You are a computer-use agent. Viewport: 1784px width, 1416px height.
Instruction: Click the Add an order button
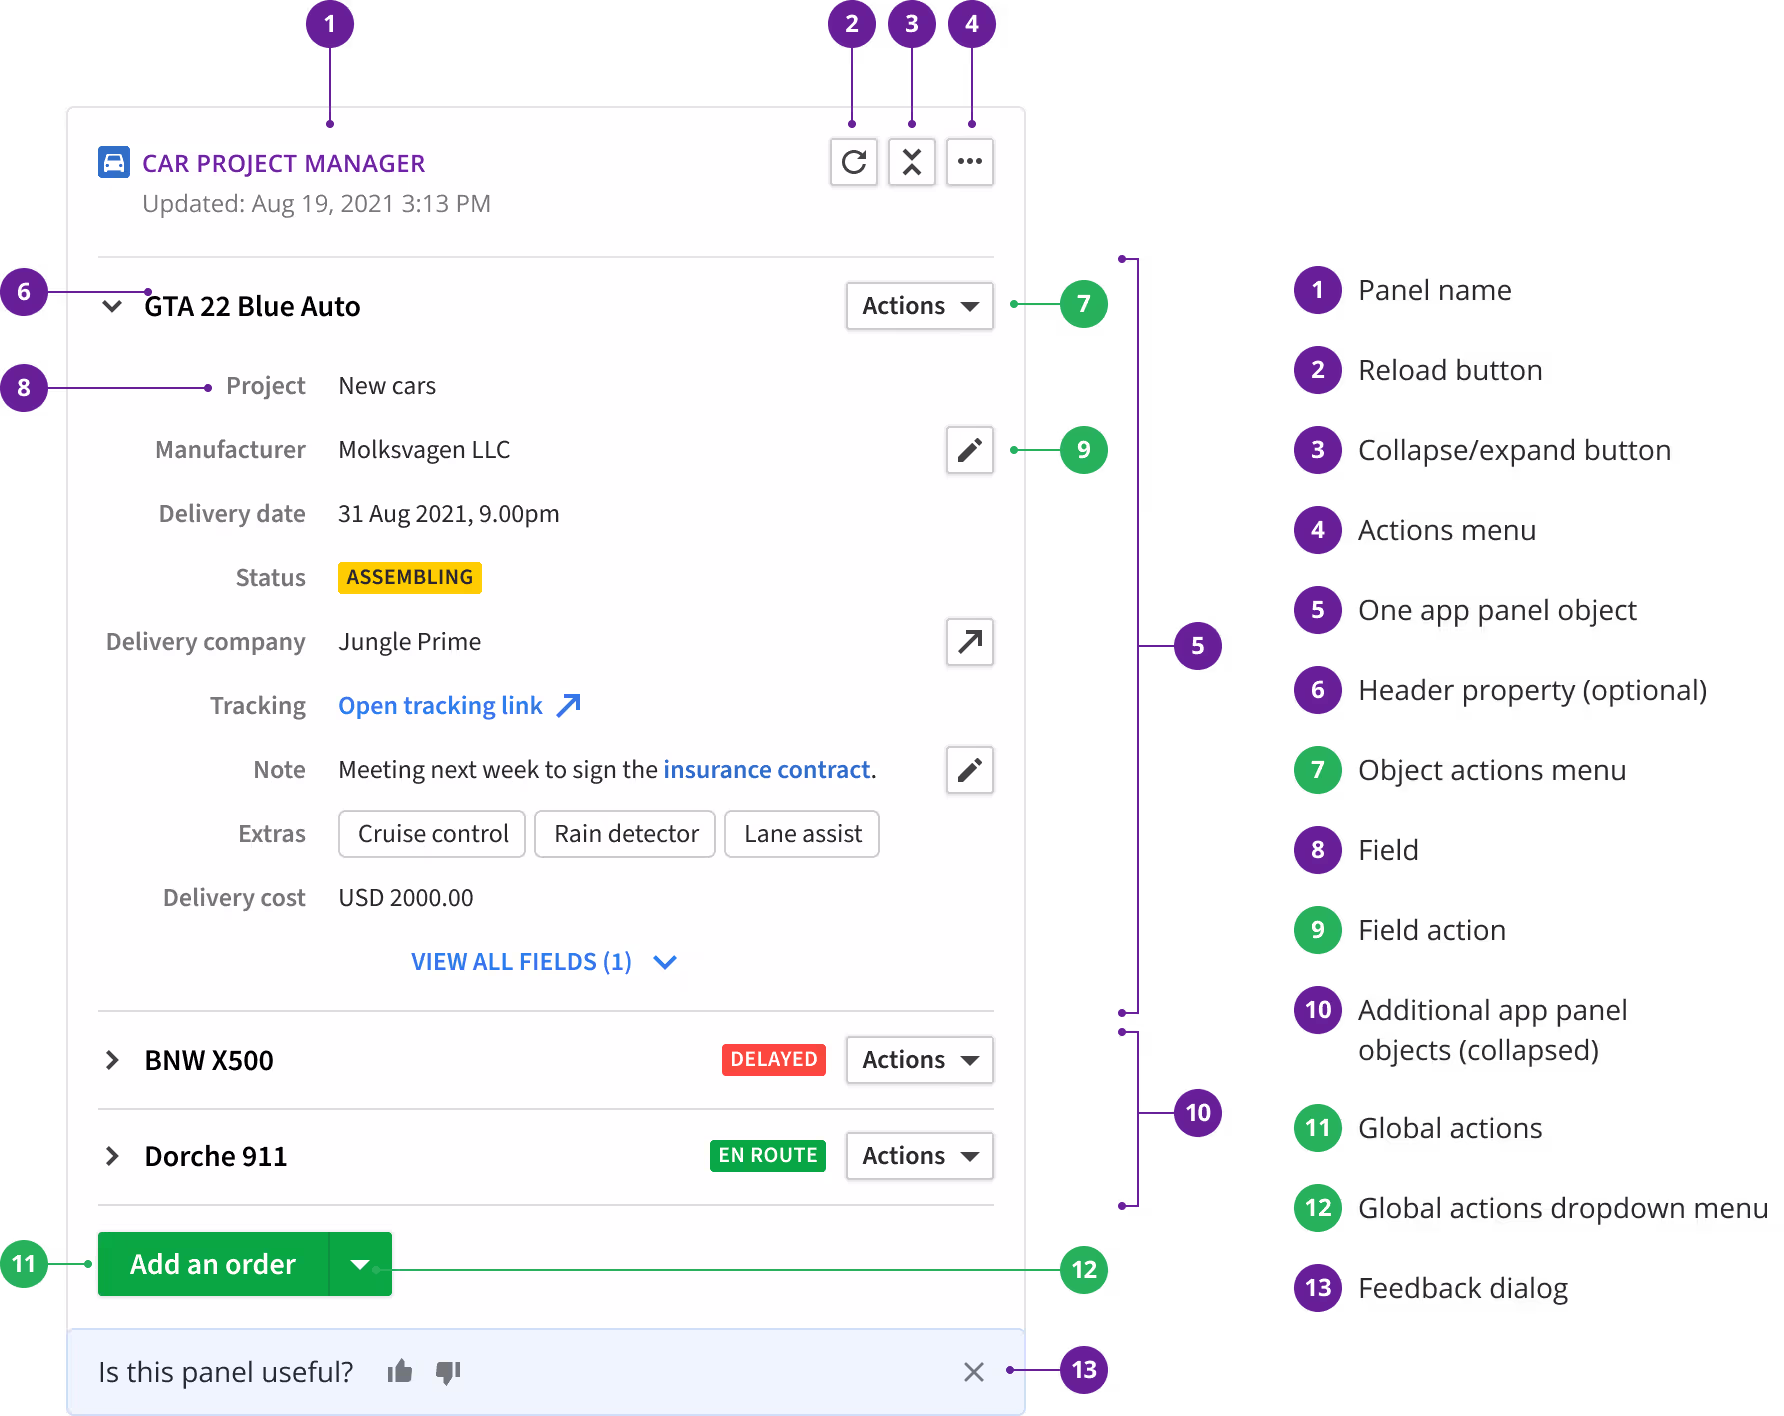213,1264
